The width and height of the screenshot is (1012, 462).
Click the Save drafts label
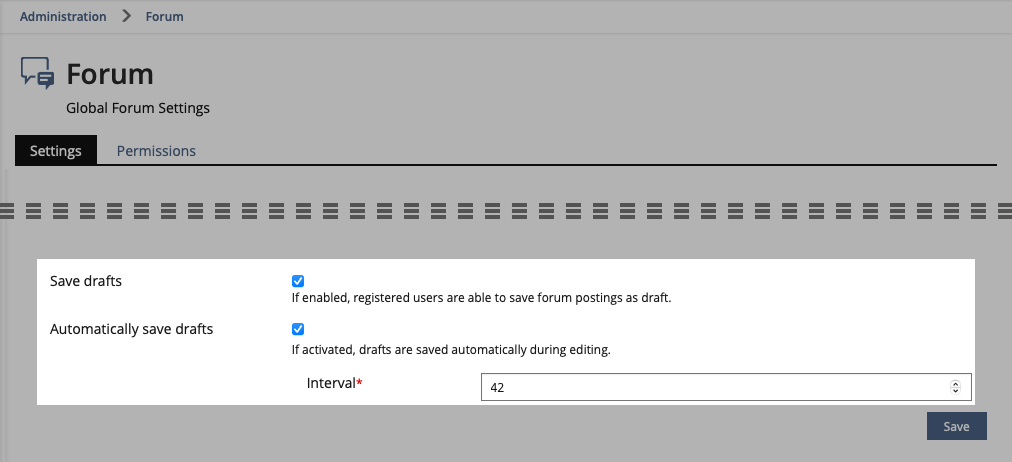click(x=86, y=281)
